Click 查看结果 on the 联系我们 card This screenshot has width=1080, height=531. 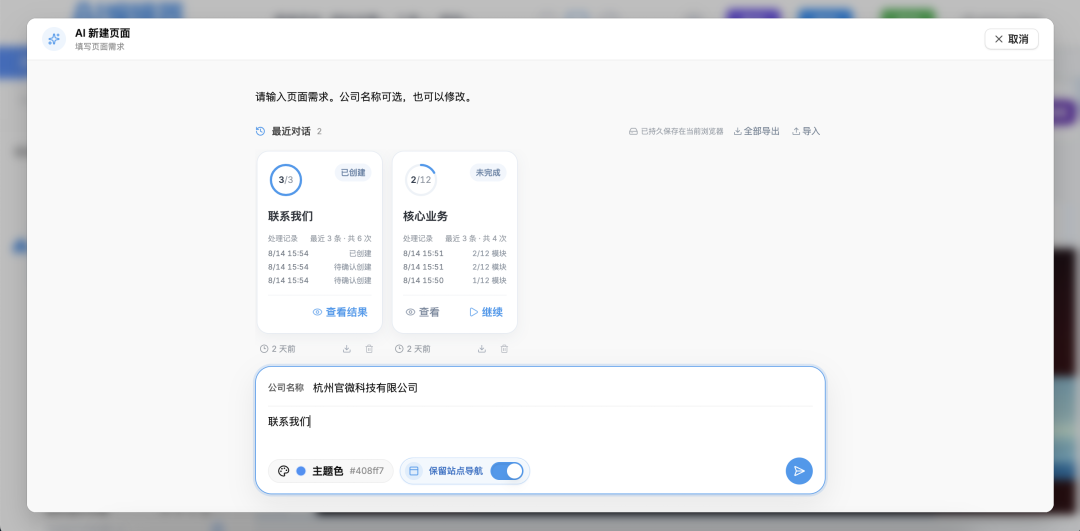pos(340,312)
